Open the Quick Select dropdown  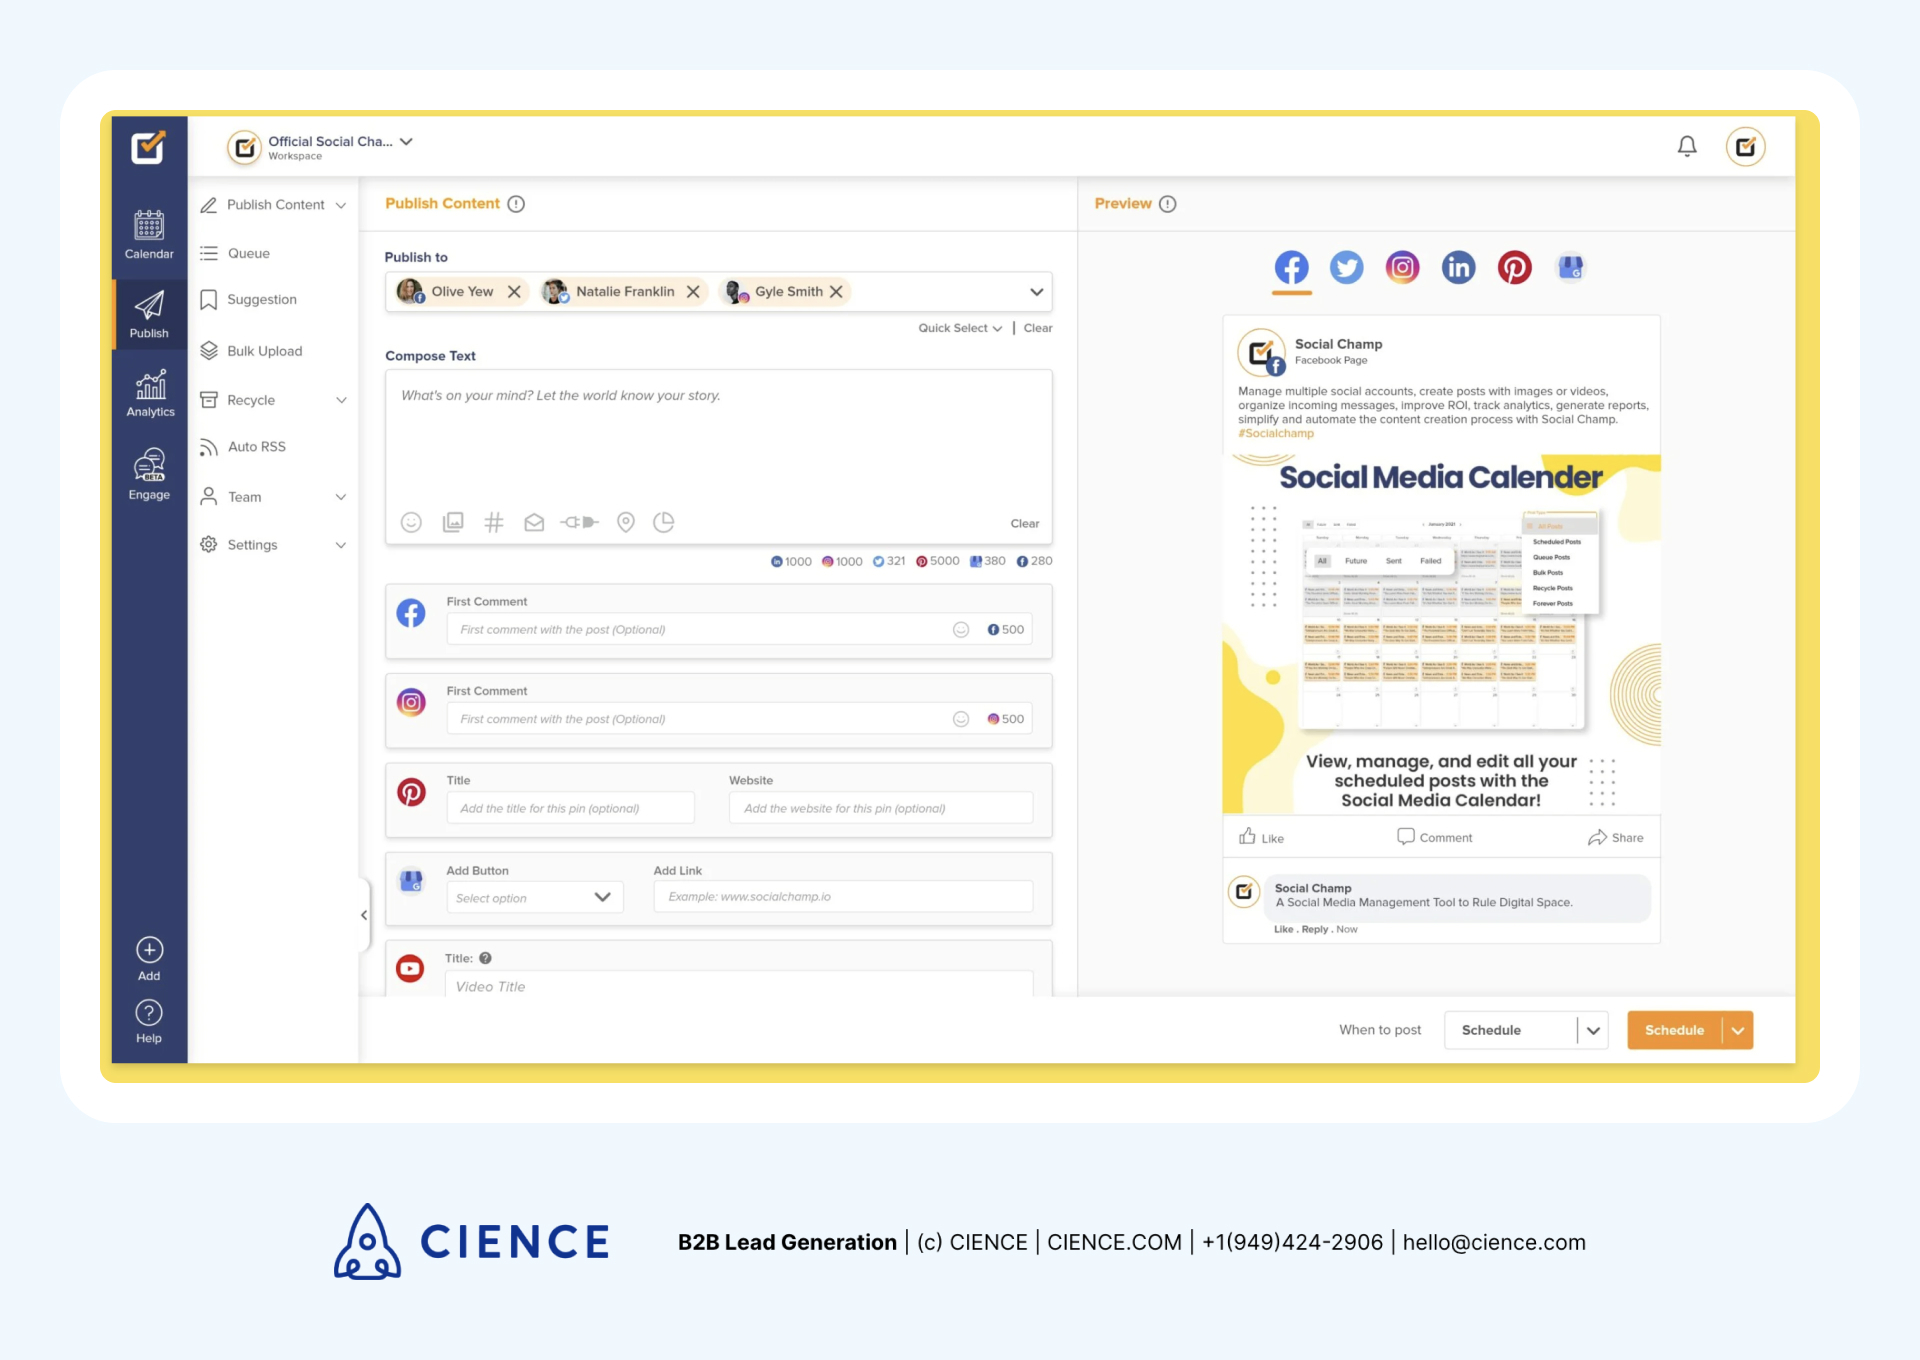pyautogui.click(x=960, y=328)
